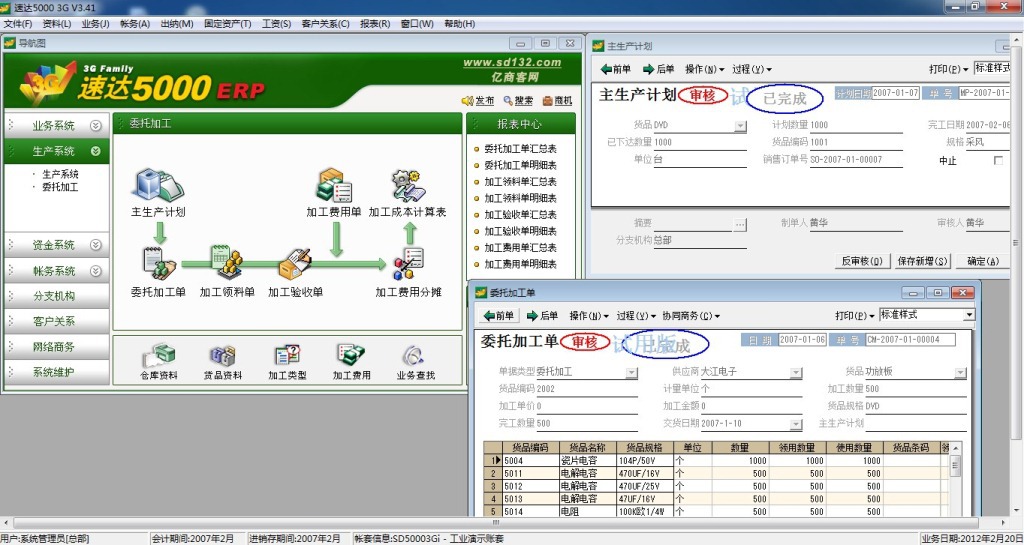Open the 网络商务 sidebar section
This screenshot has width=1024, height=545.
pyautogui.click(x=55, y=347)
